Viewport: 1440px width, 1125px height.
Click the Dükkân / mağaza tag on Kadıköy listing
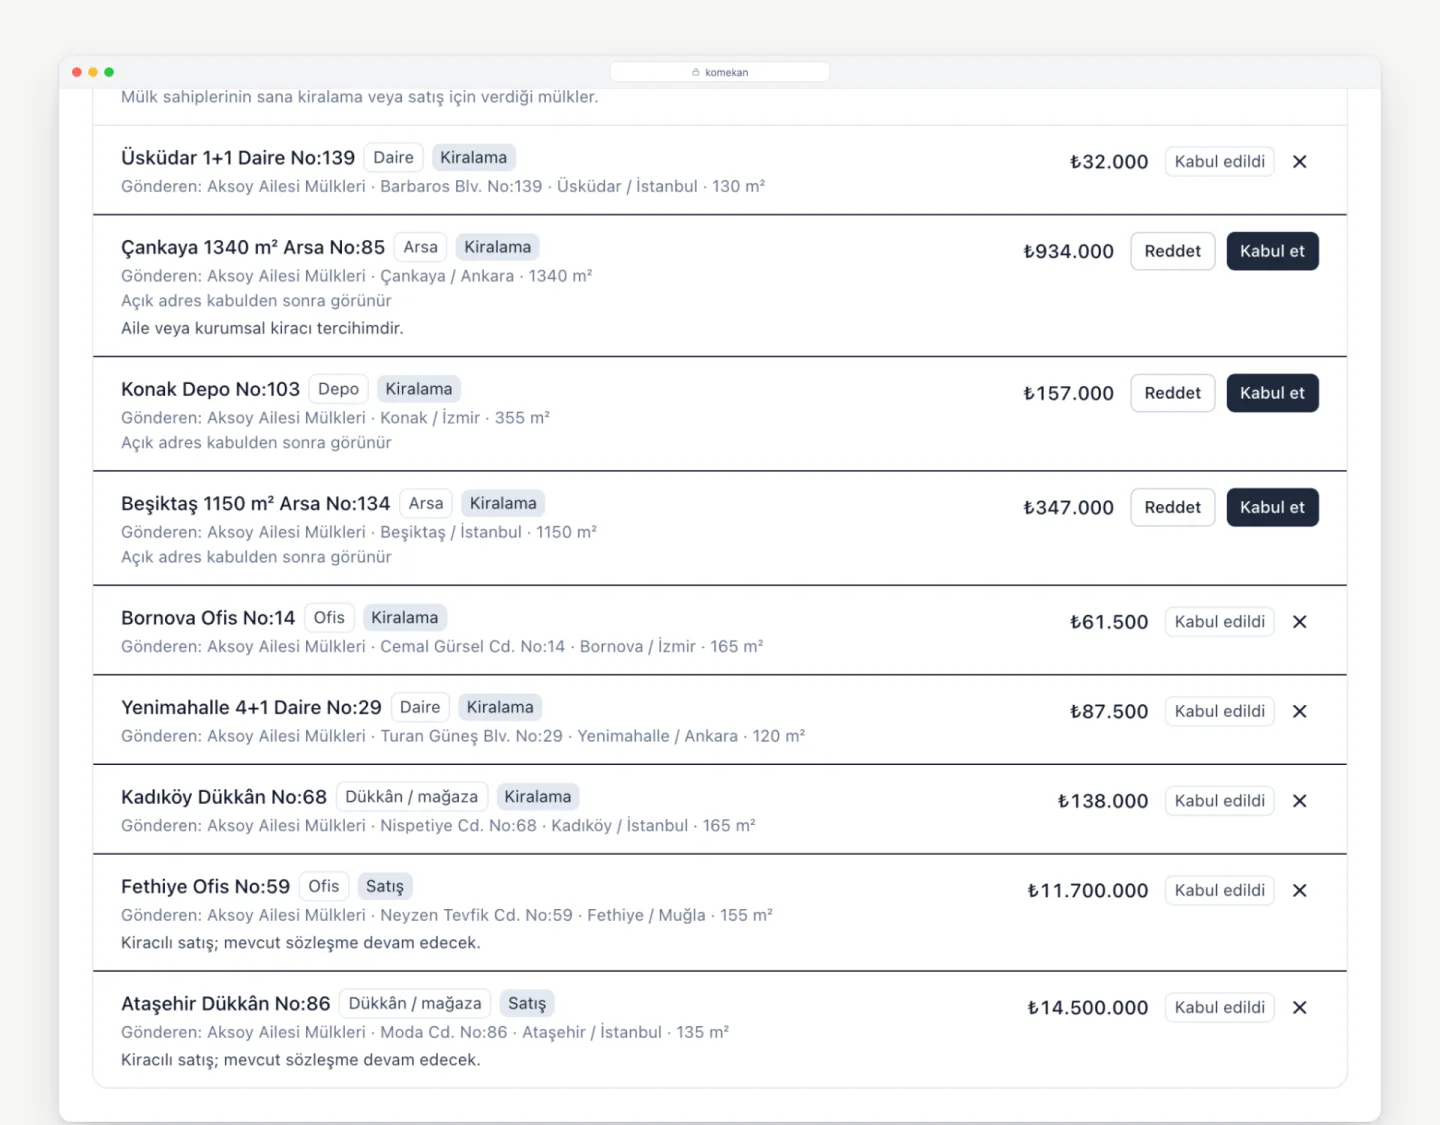(x=411, y=797)
